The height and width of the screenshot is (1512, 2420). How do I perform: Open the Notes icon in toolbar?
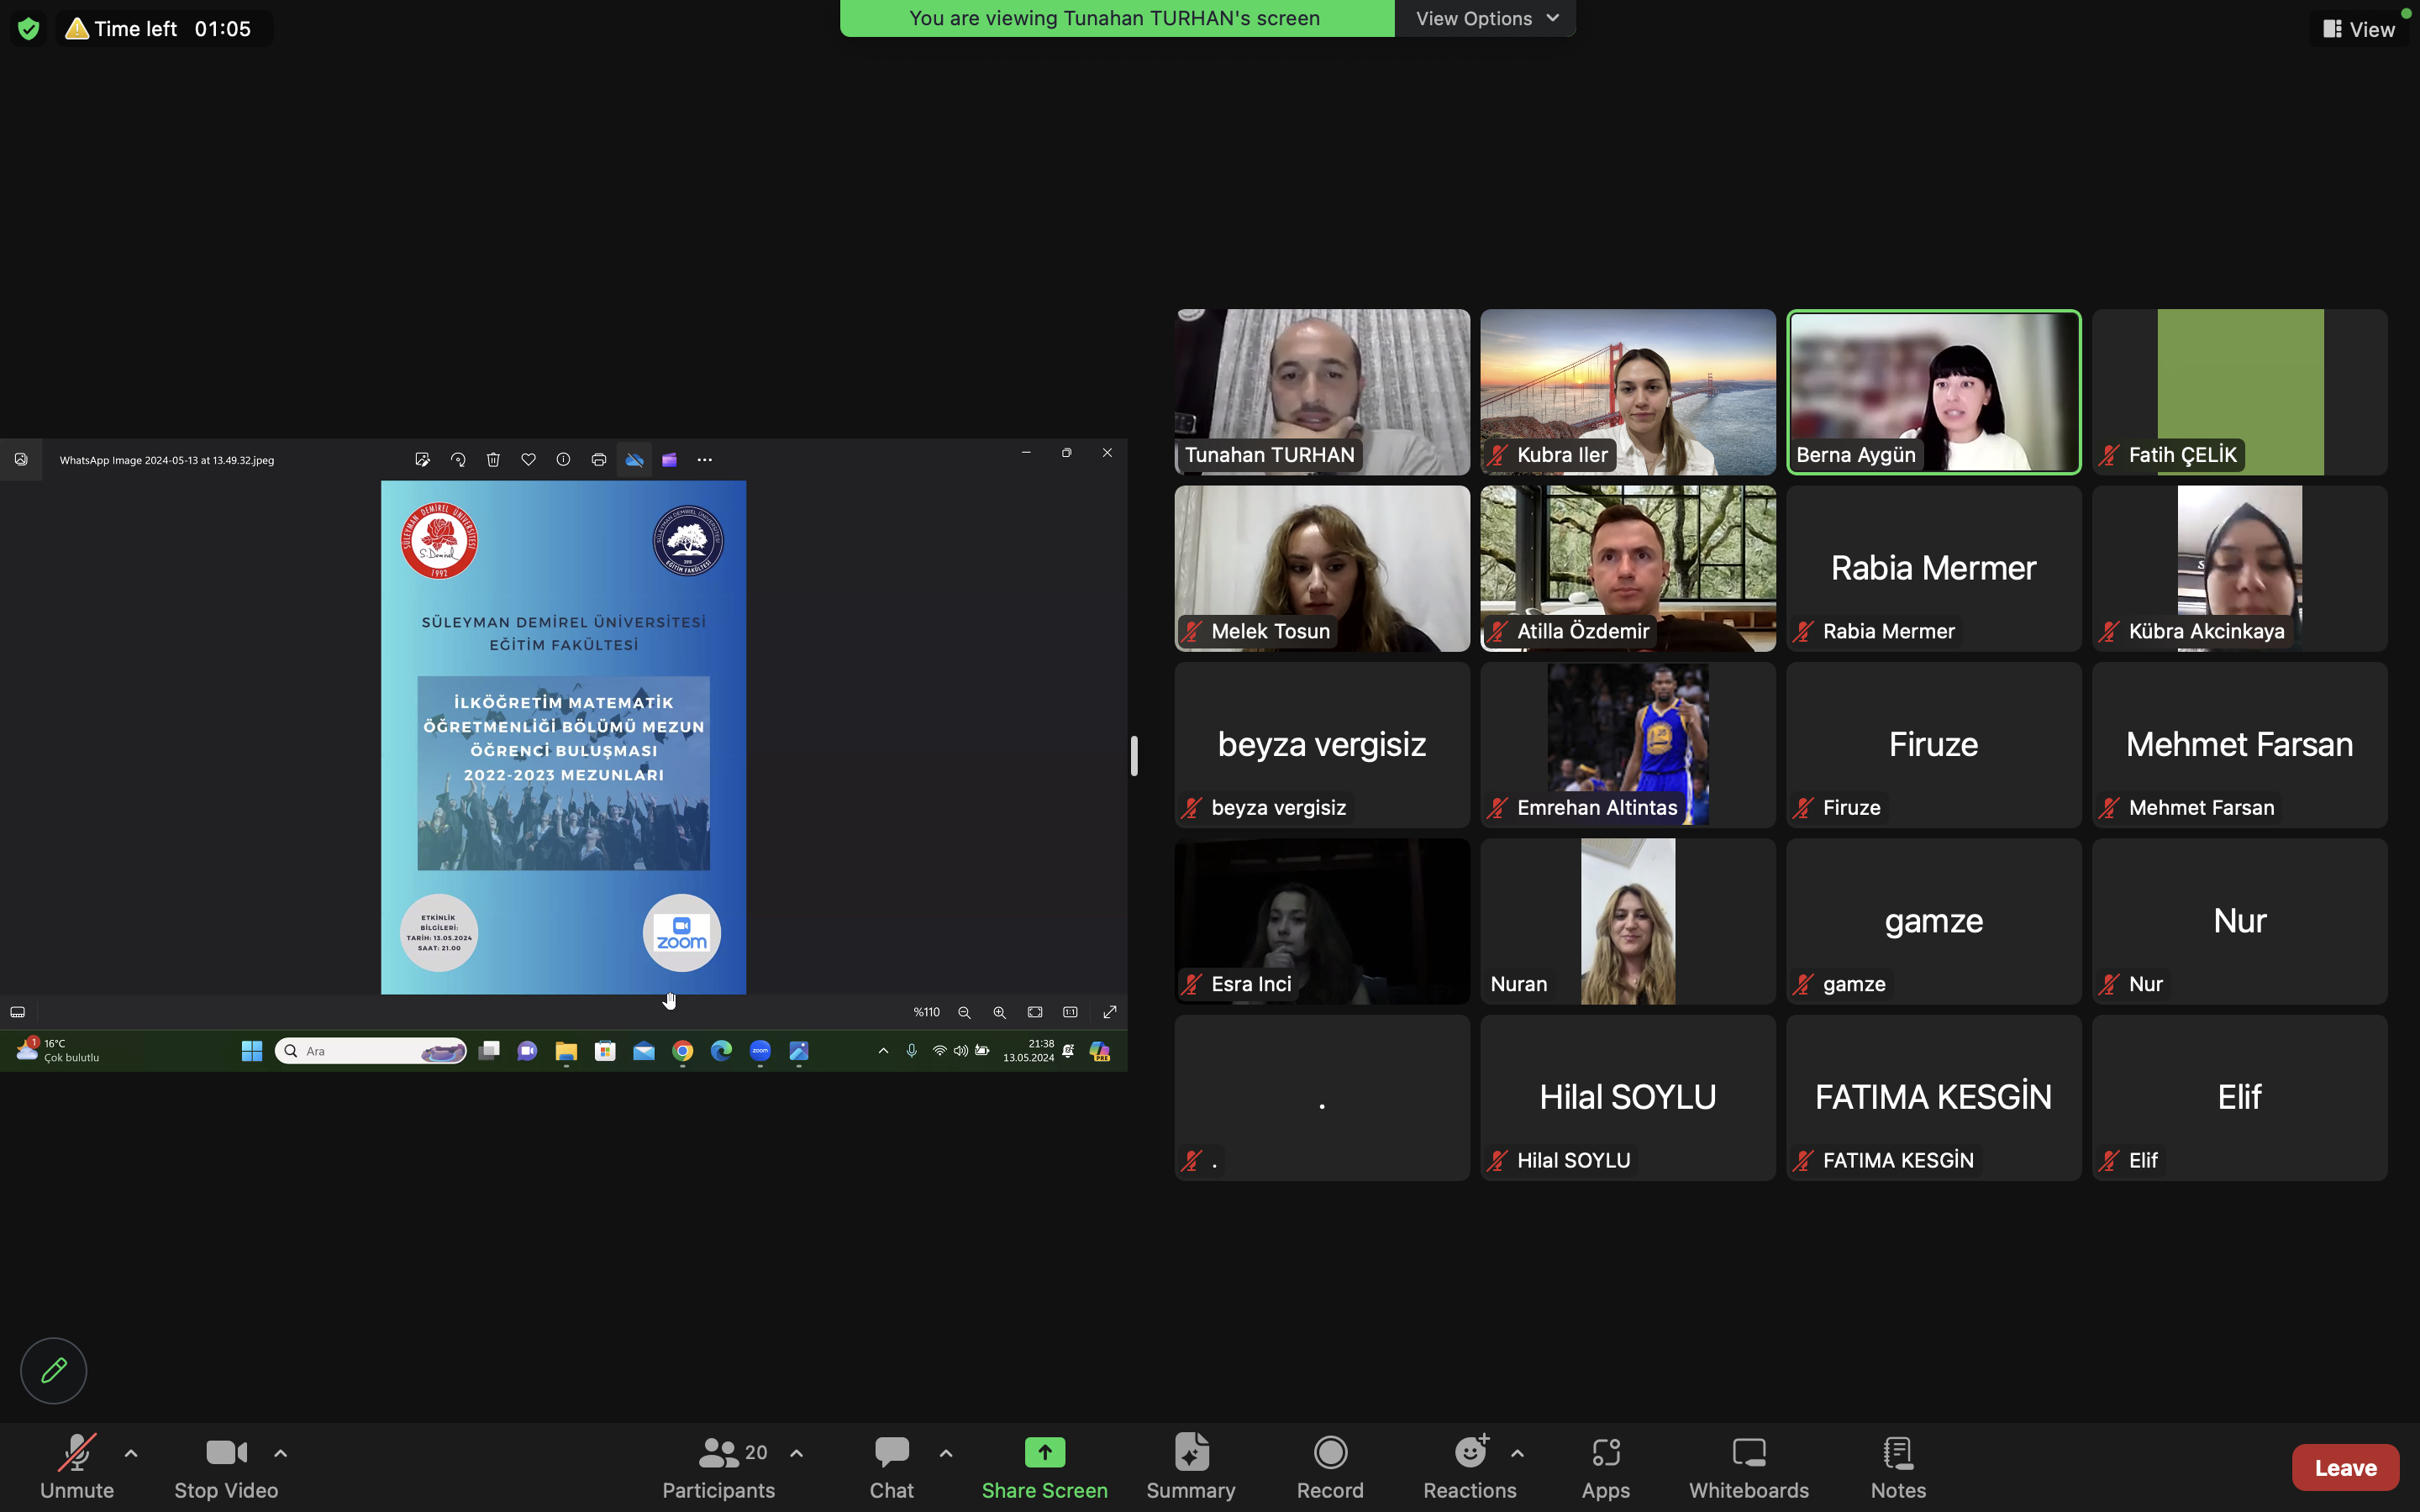(1897, 1453)
